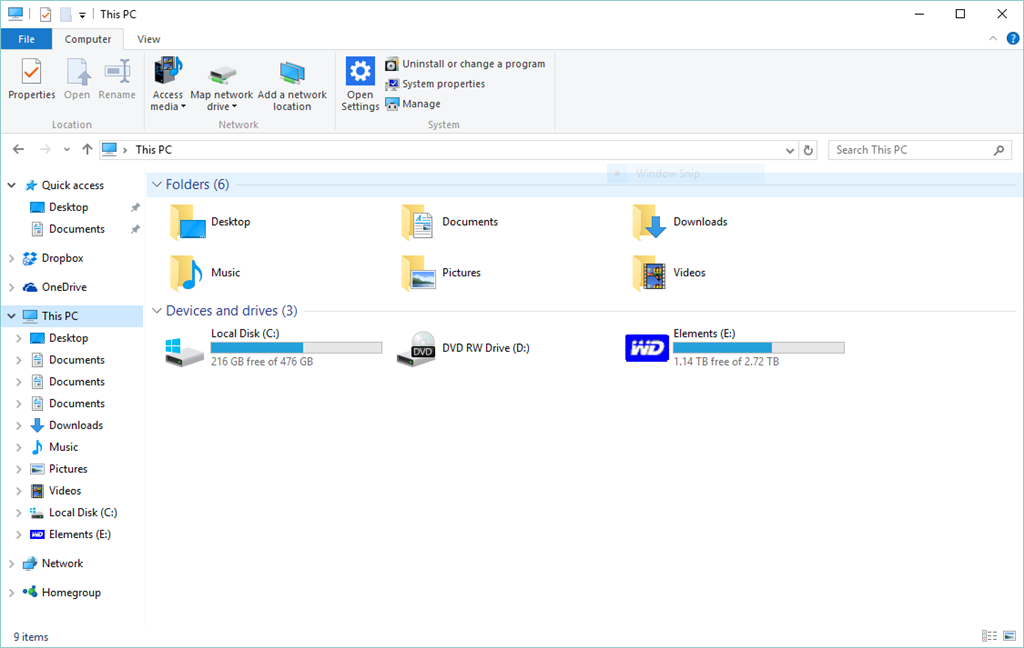Click the Refresh address bar button
Screen dimensions: 1024x648
808,150
